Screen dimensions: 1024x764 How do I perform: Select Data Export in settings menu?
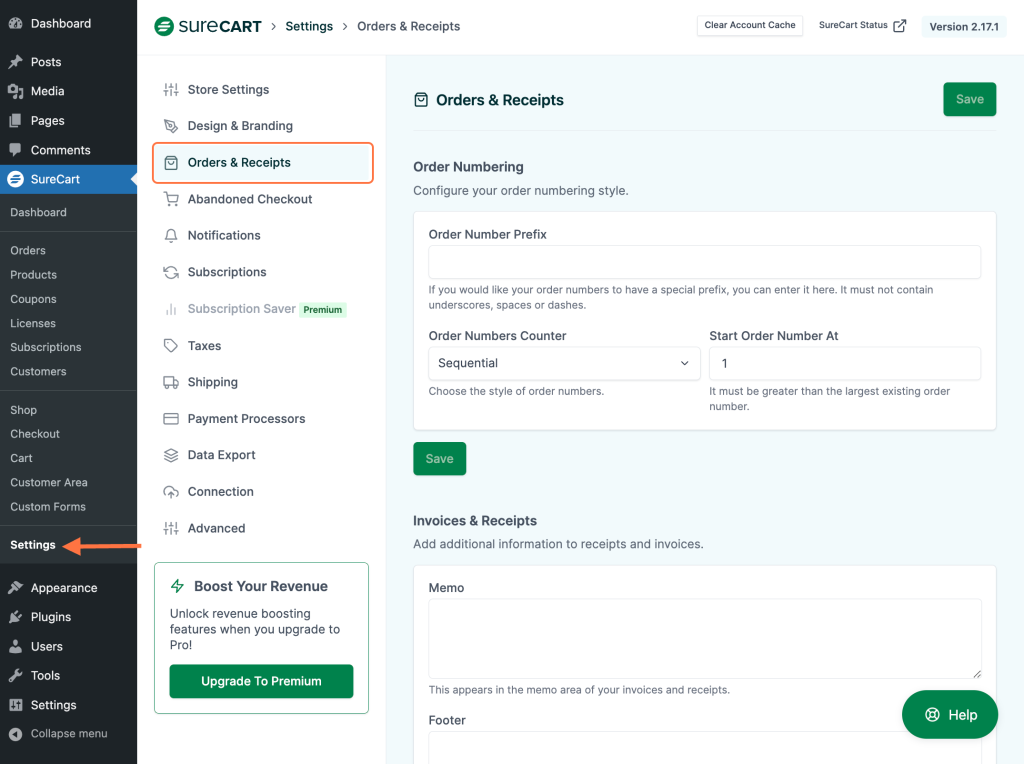click(x=221, y=455)
